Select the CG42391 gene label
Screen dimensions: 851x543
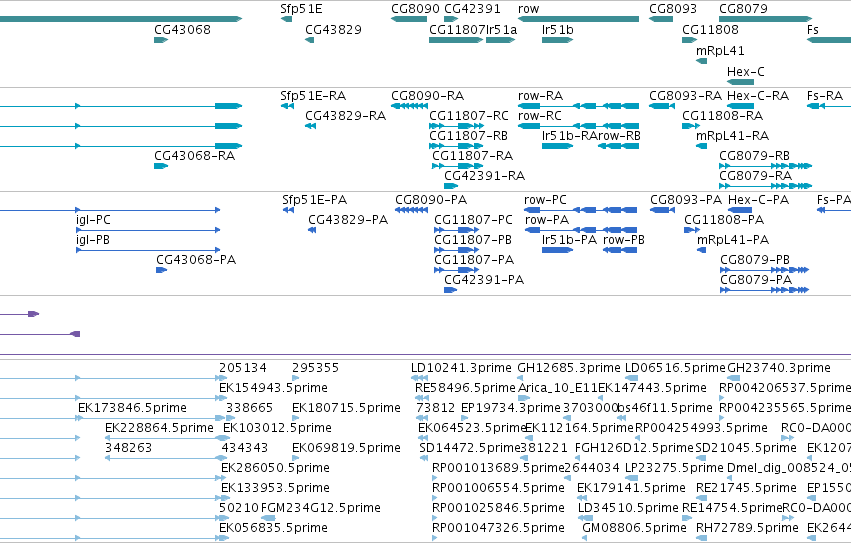click(x=472, y=9)
